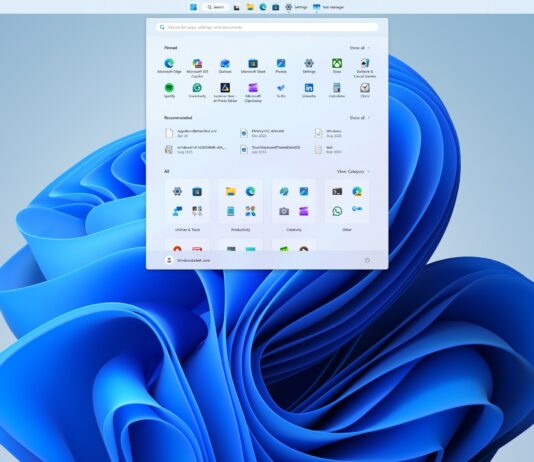Image resolution: width=534 pixels, height=462 pixels.
Task: Launch Photos from Pinned apps
Action: [x=281, y=66]
